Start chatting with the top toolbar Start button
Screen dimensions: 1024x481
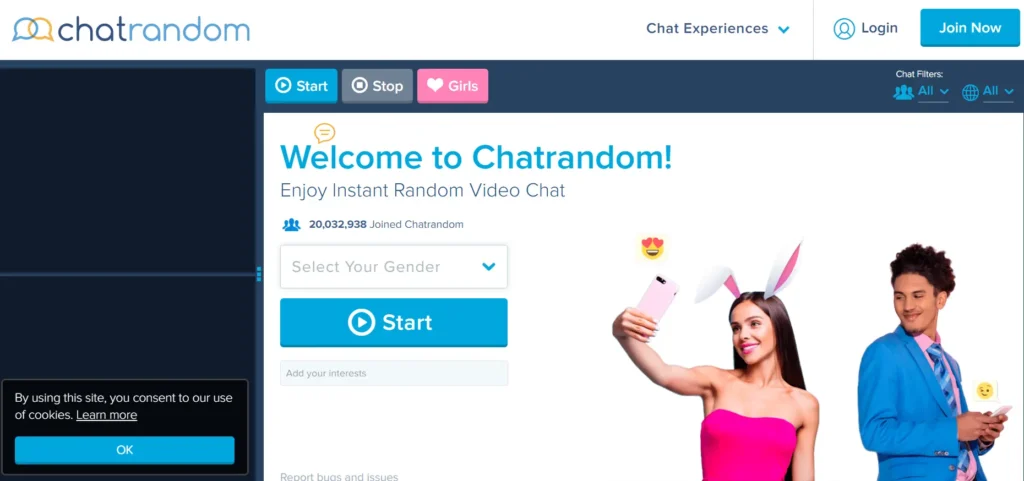[301, 86]
